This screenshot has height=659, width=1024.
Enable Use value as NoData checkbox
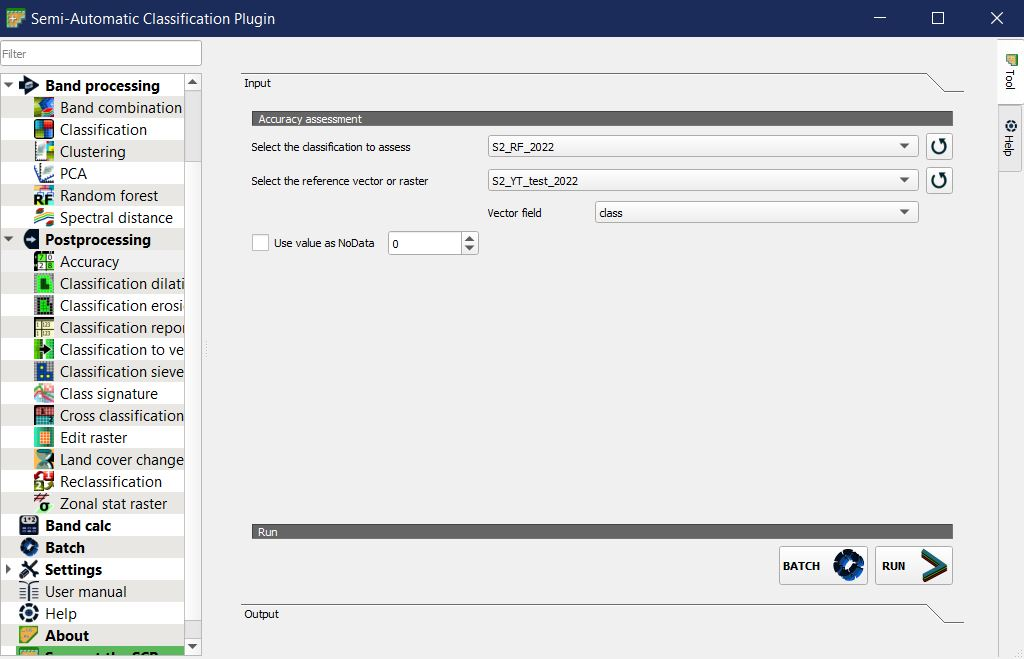[261, 243]
